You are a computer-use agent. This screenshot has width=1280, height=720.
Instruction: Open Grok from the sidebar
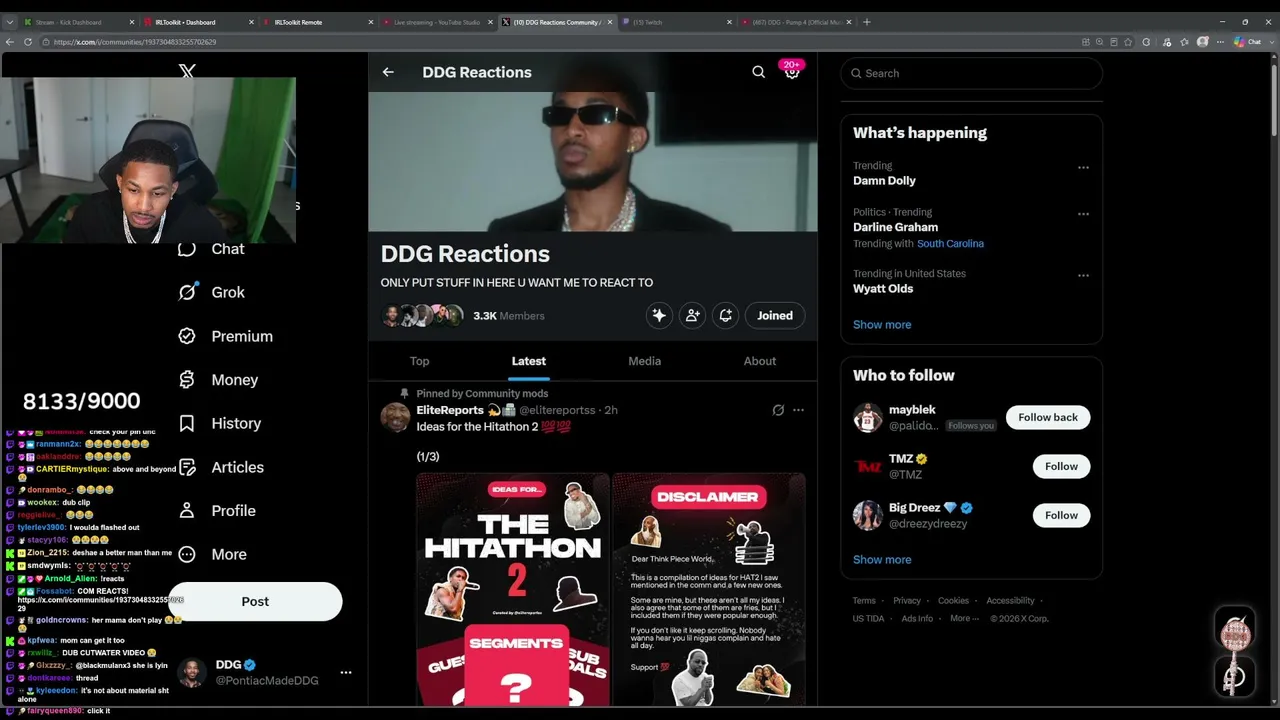point(211,292)
